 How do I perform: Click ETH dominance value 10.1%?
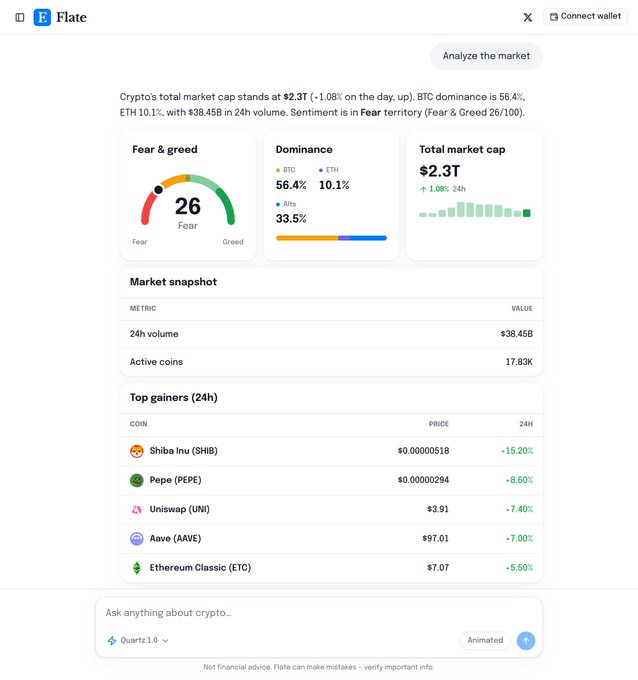click(x=334, y=185)
